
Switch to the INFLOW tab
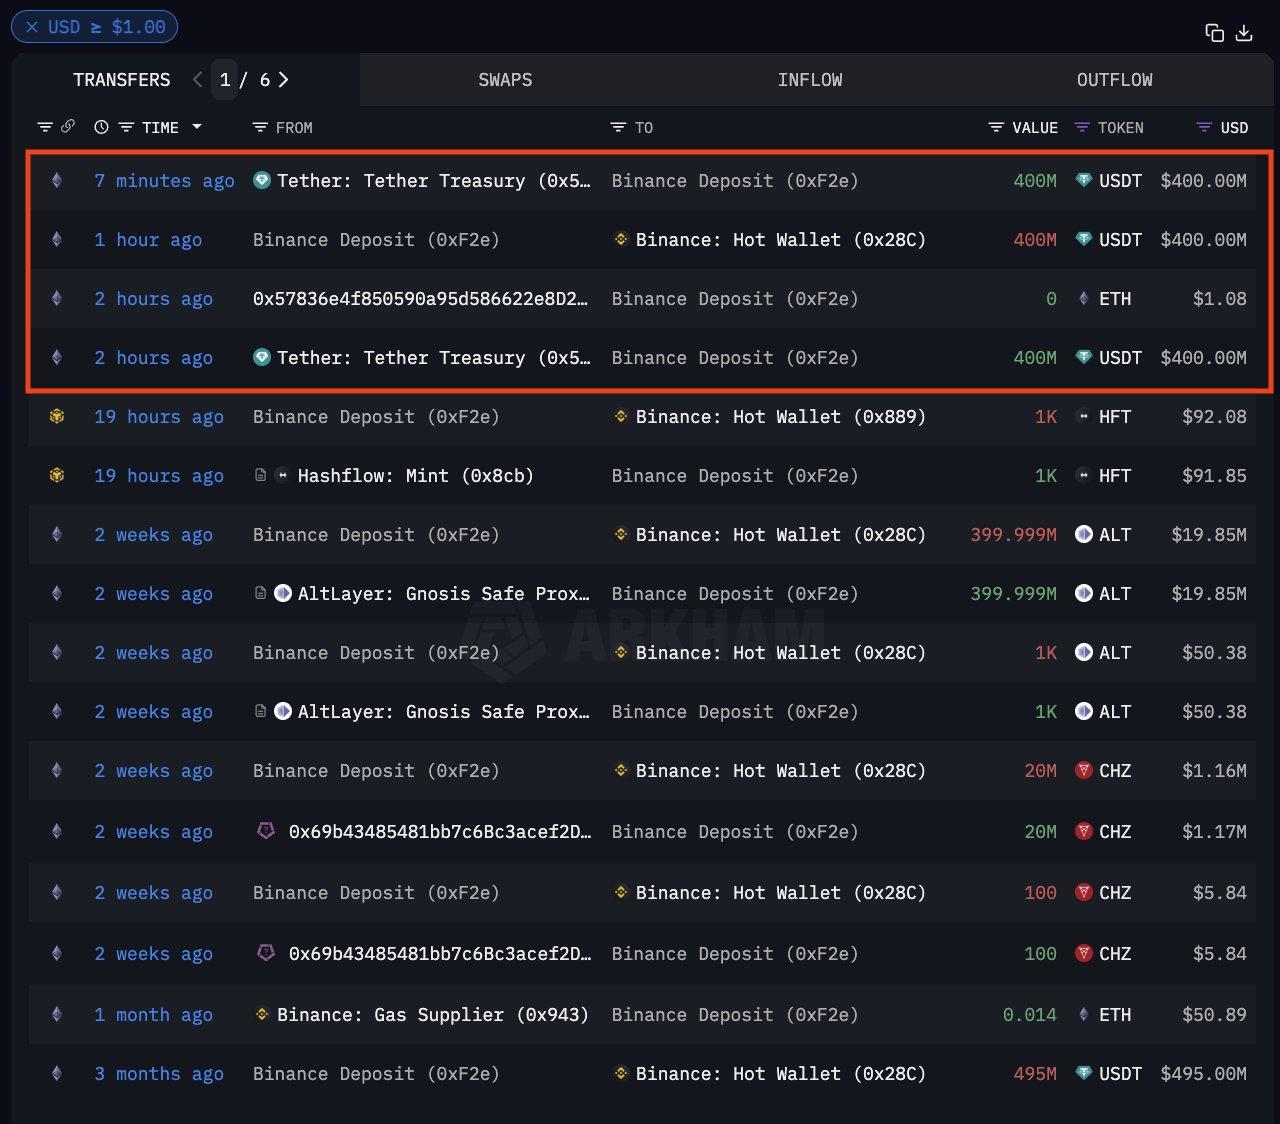(x=810, y=80)
